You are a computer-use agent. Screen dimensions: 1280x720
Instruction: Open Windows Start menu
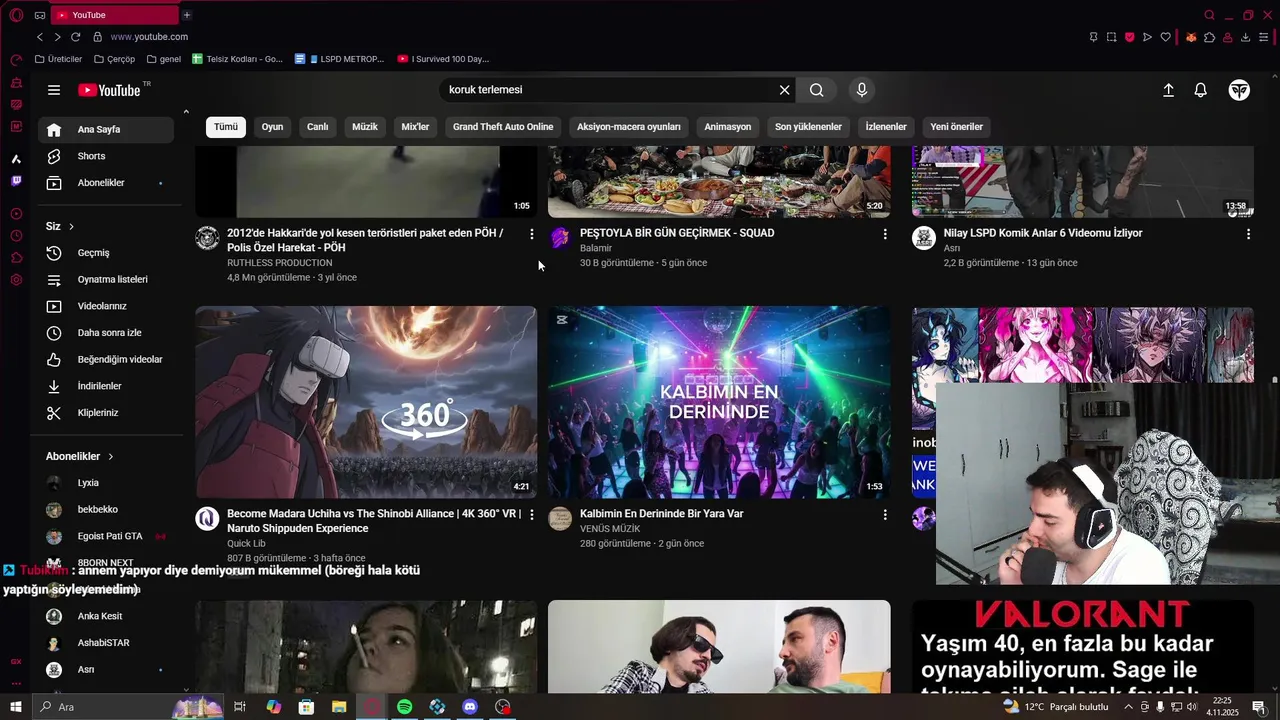click(16, 707)
